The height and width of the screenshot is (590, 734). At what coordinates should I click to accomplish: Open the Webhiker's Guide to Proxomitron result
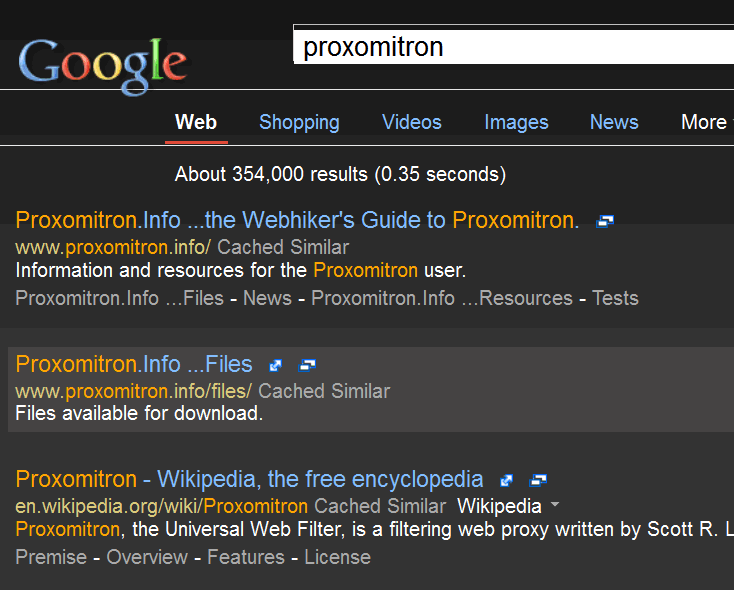coord(297,220)
